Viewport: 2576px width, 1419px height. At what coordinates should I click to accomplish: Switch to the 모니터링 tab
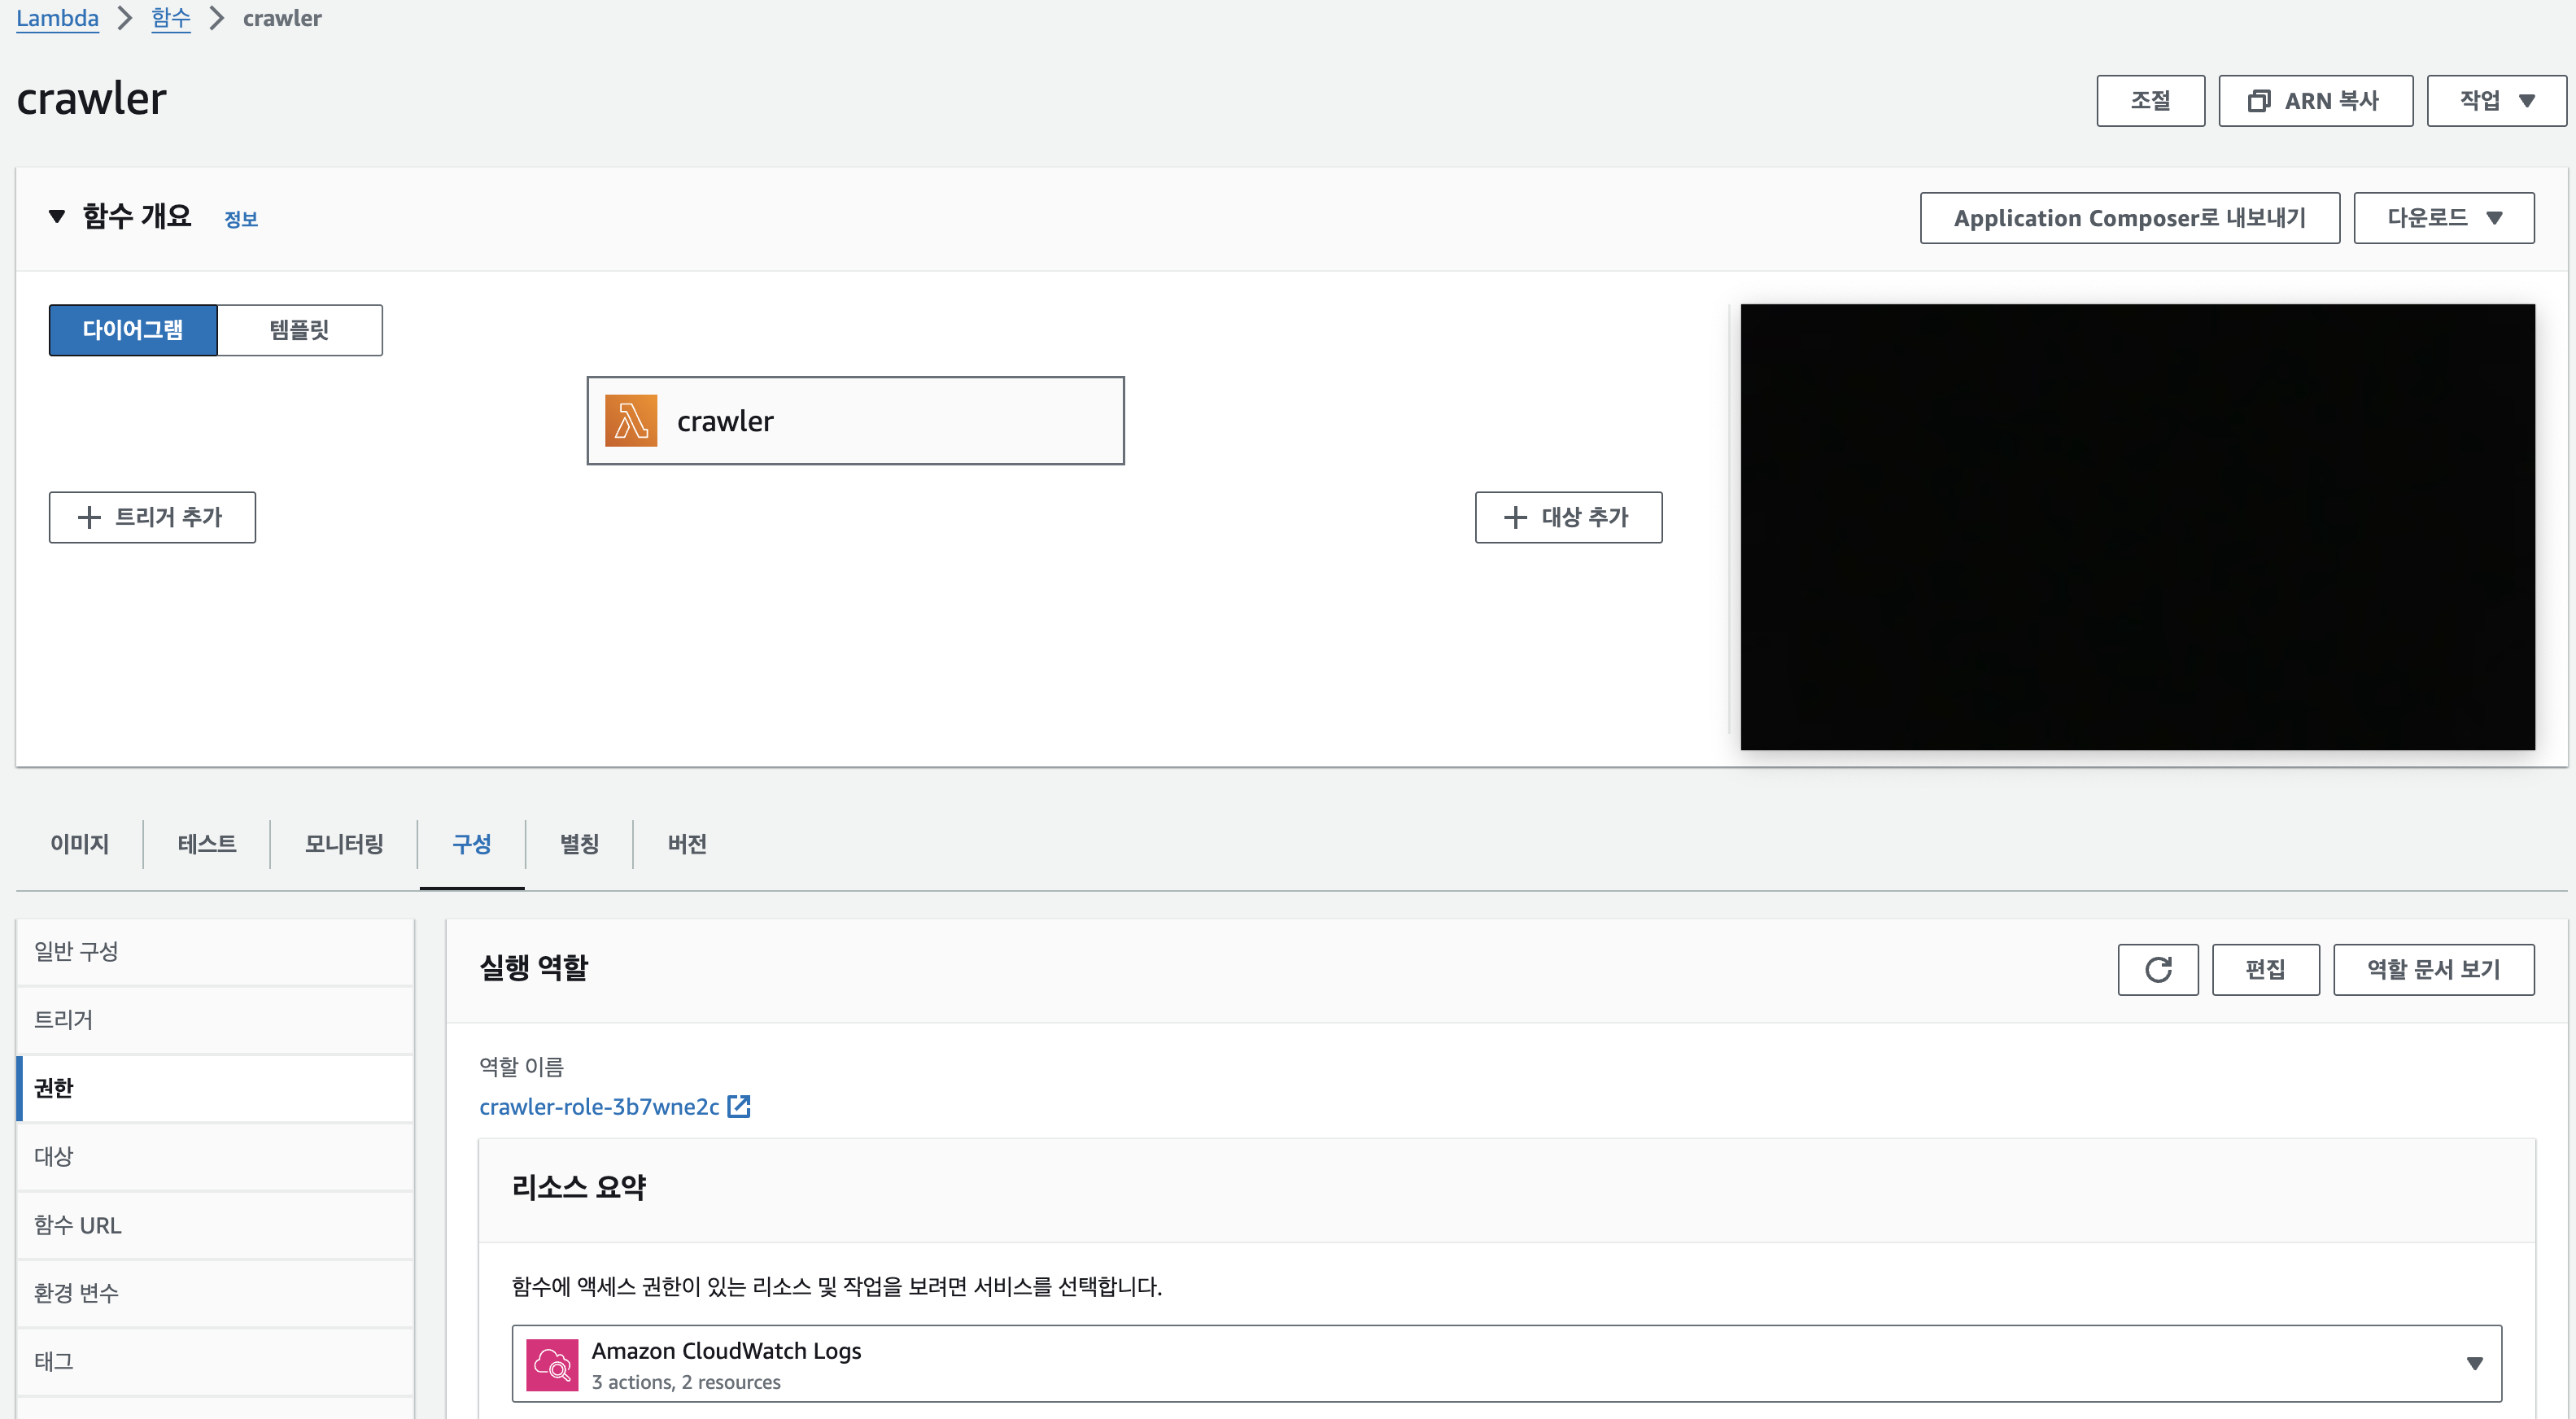click(344, 844)
